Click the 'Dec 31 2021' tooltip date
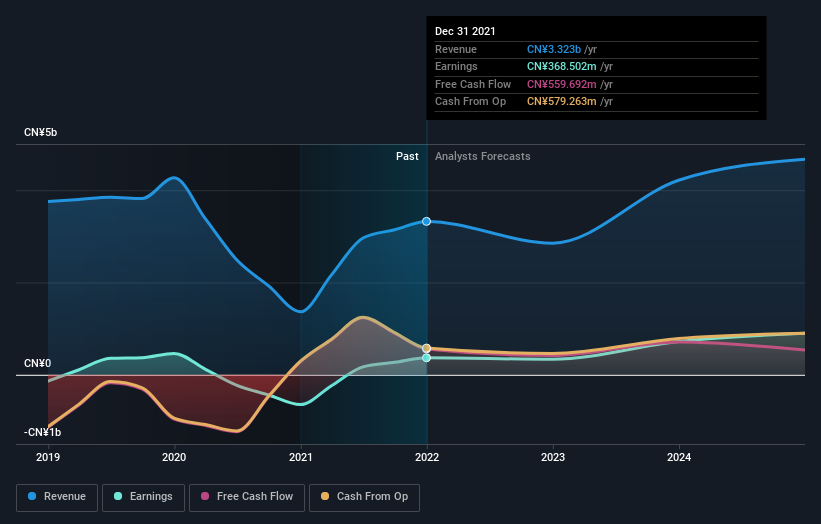Image resolution: width=821 pixels, height=524 pixels. coord(465,31)
